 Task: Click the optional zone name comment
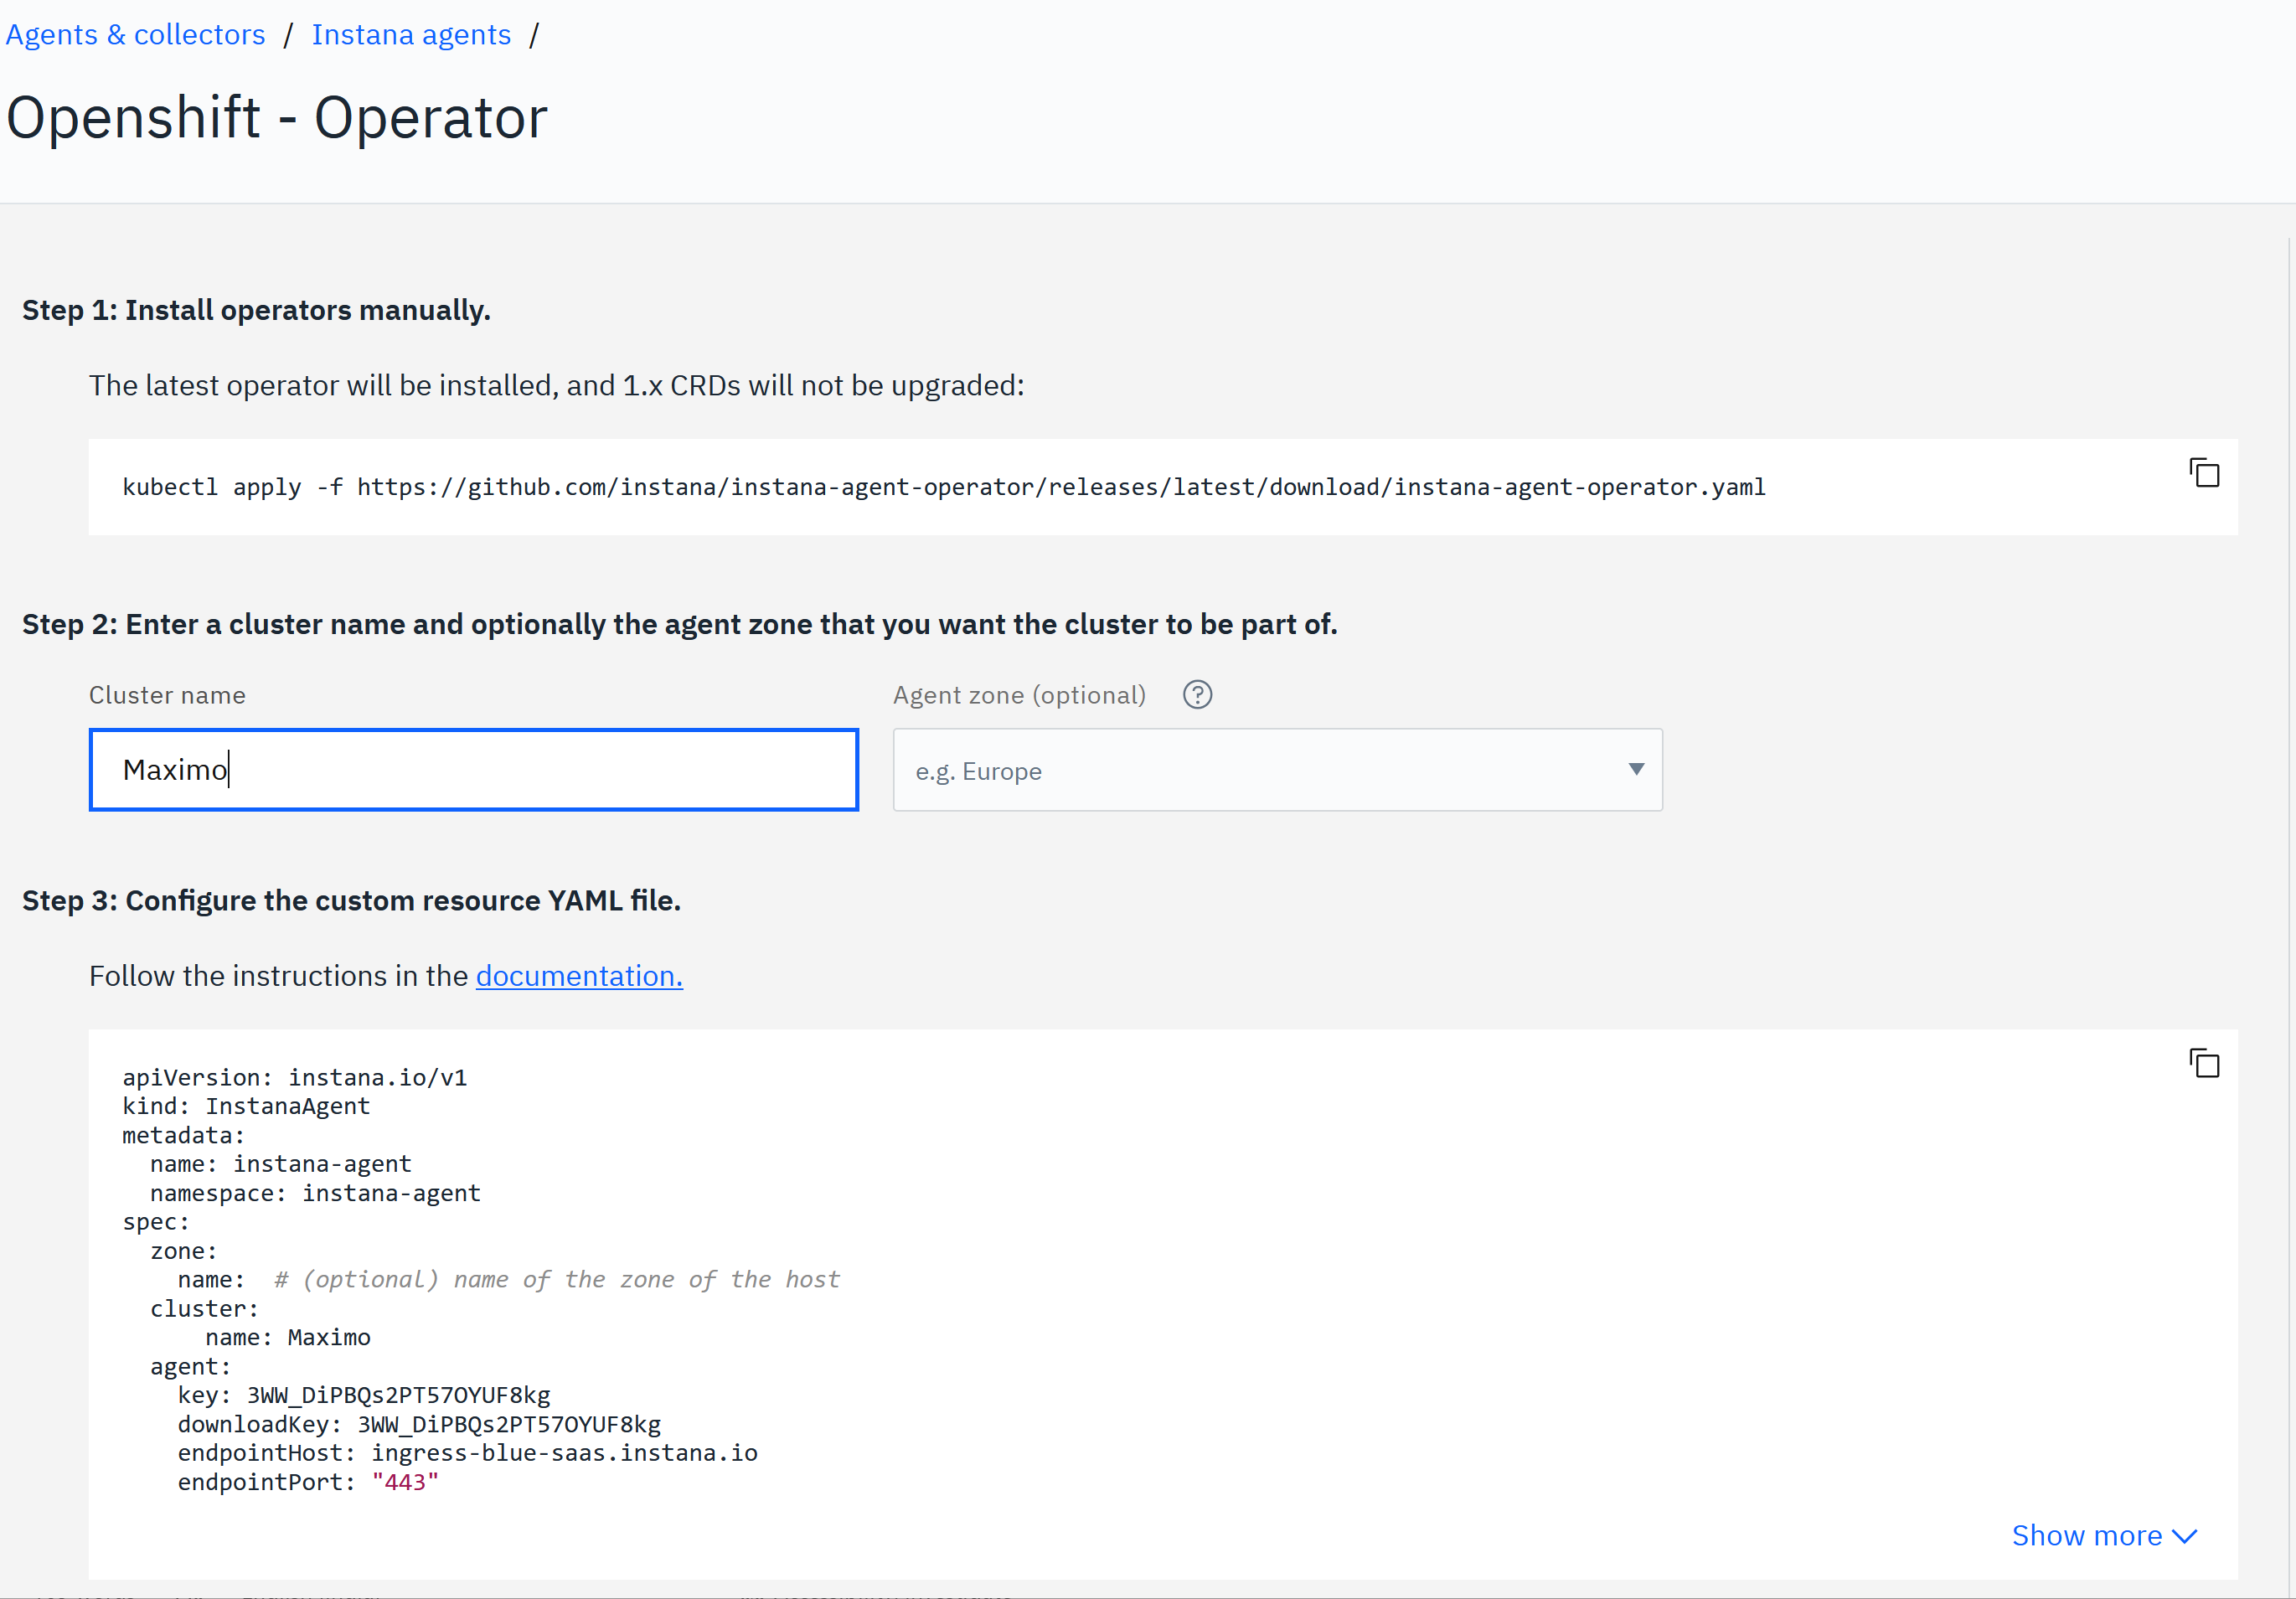[x=557, y=1279]
